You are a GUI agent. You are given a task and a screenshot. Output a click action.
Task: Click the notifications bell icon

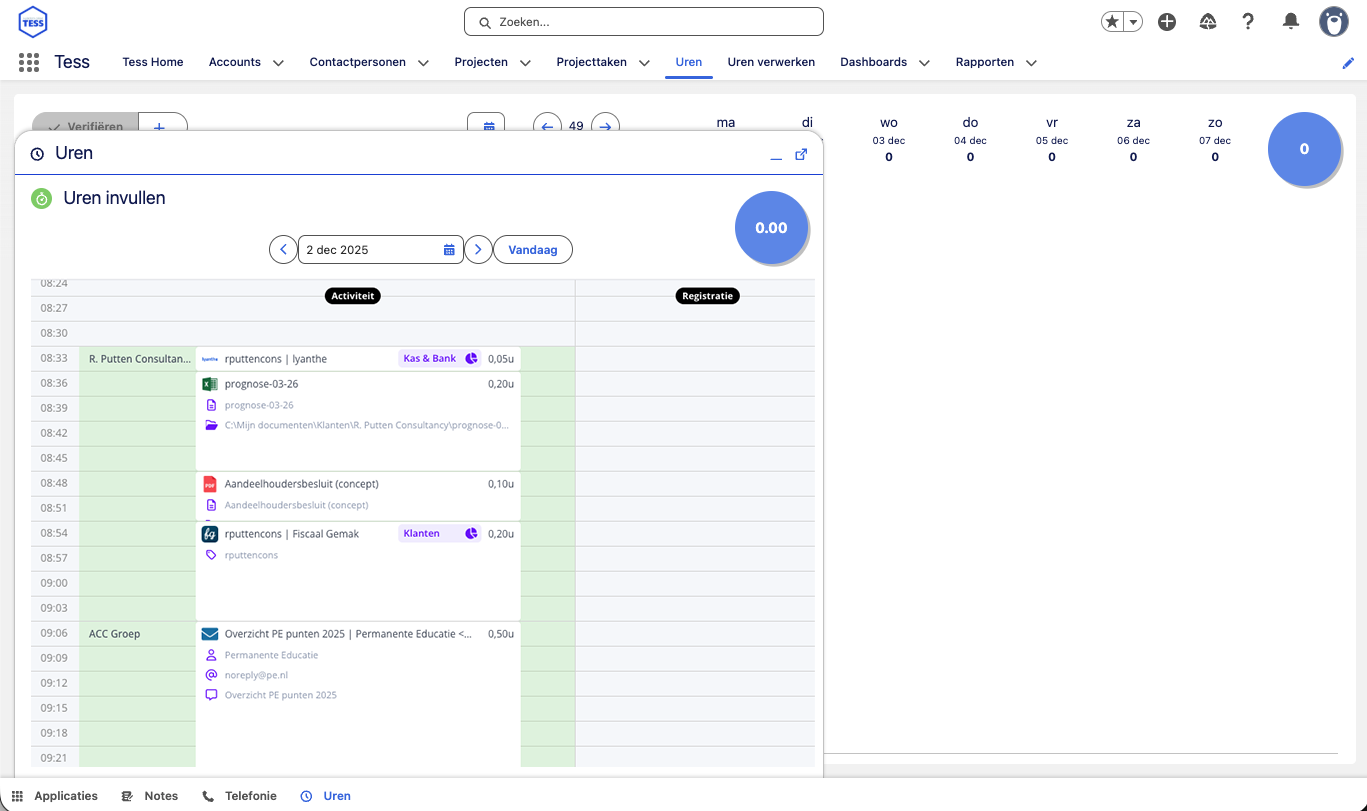pyautogui.click(x=1291, y=21)
